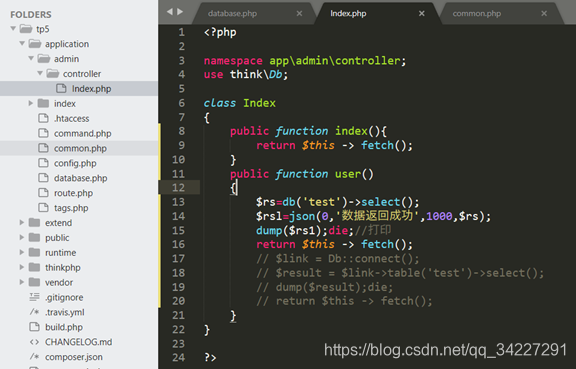This screenshot has height=369, width=576.
Task: Click the command.php file icon
Action: (43, 133)
